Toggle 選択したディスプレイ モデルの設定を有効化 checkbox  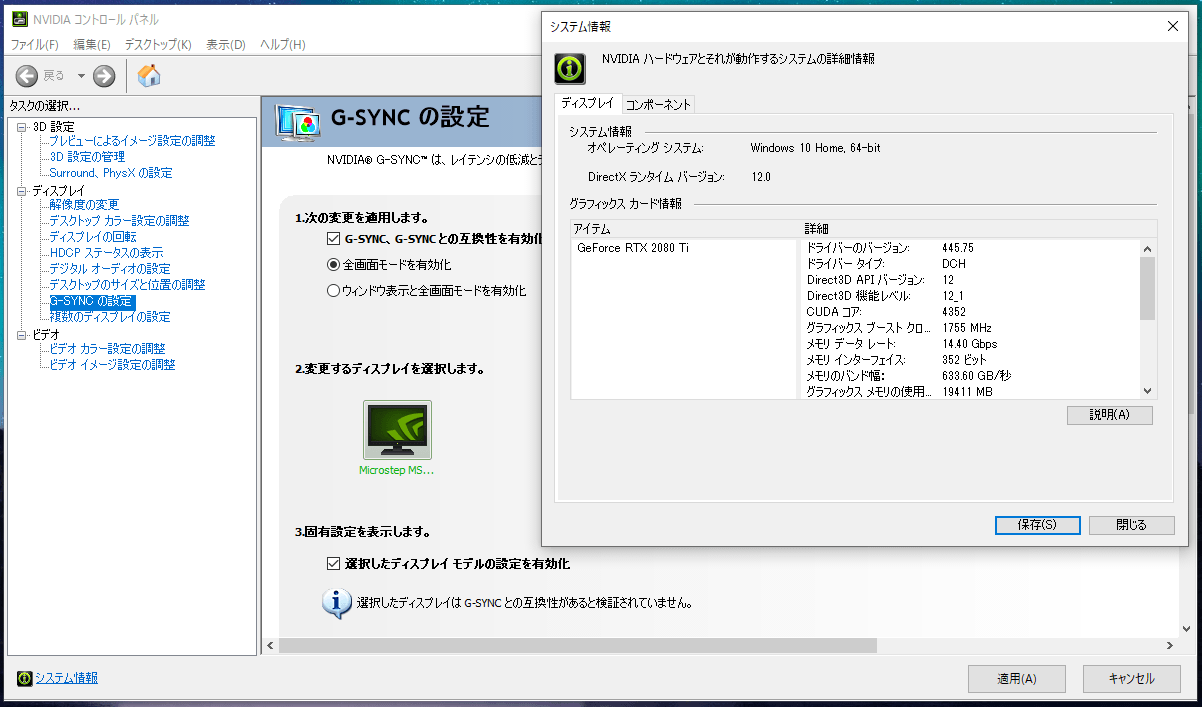click(334, 564)
